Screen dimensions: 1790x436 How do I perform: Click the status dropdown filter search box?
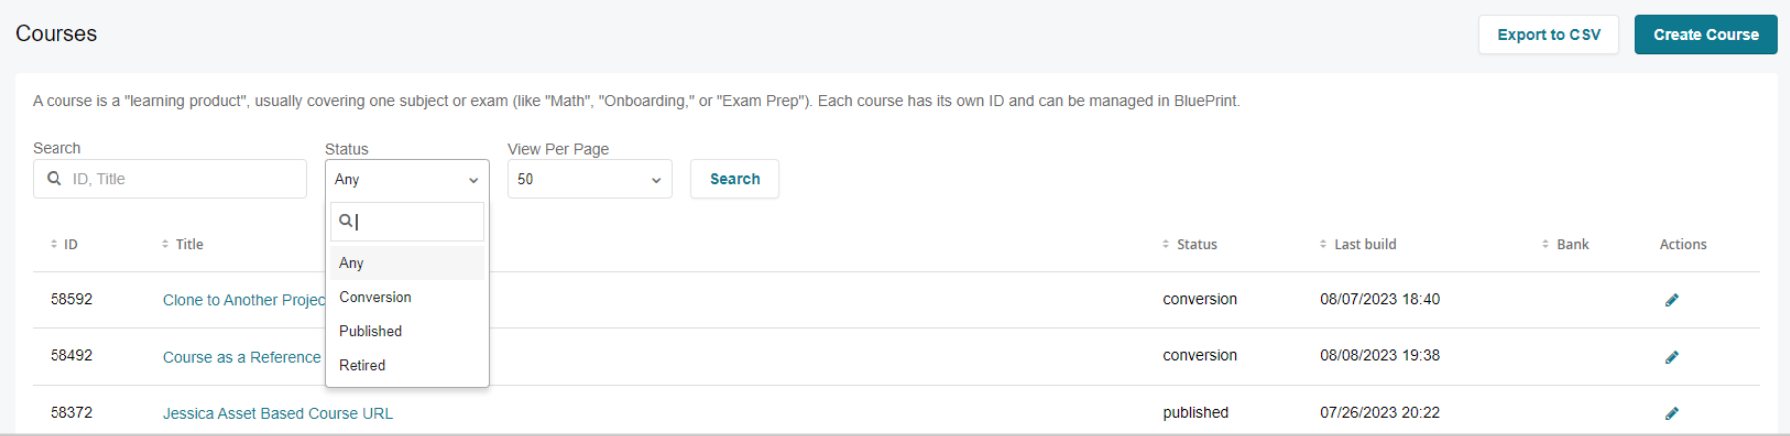pos(407,221)
